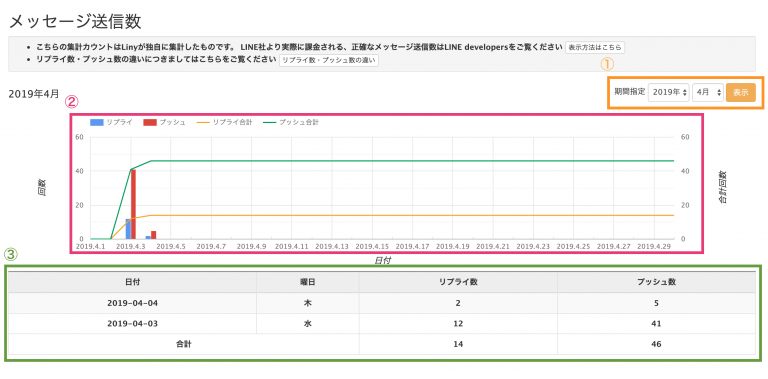Click the 水 weekday cell
This screenshot has height=379, width=768.
[x=307, y=324]
